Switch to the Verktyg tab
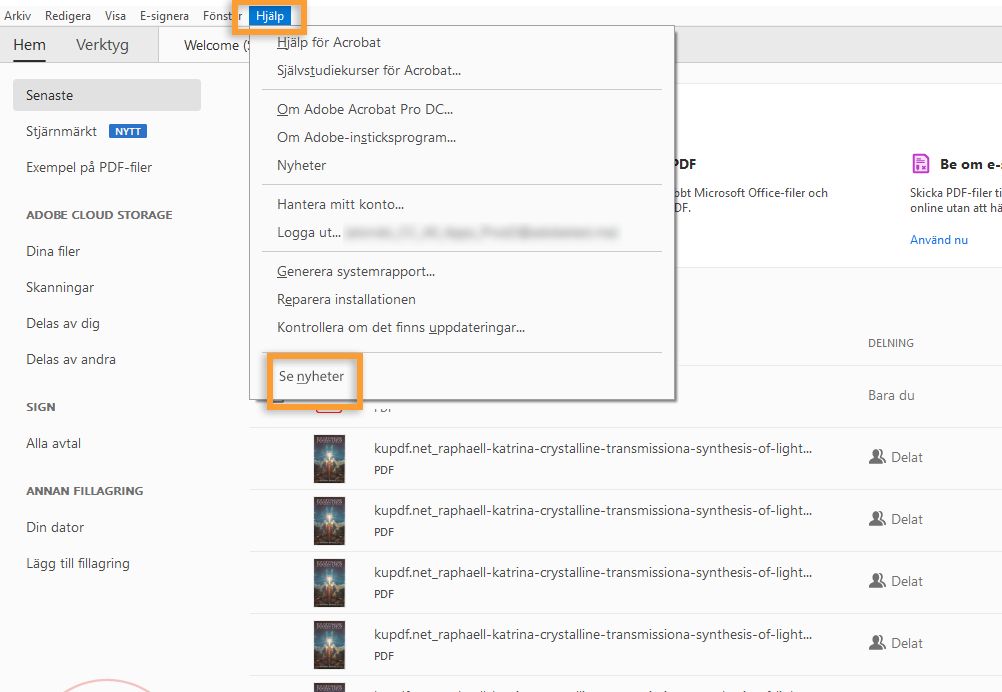Image resolution: width=1002 pixels, height=692 pixels. [x=102, y=45]
